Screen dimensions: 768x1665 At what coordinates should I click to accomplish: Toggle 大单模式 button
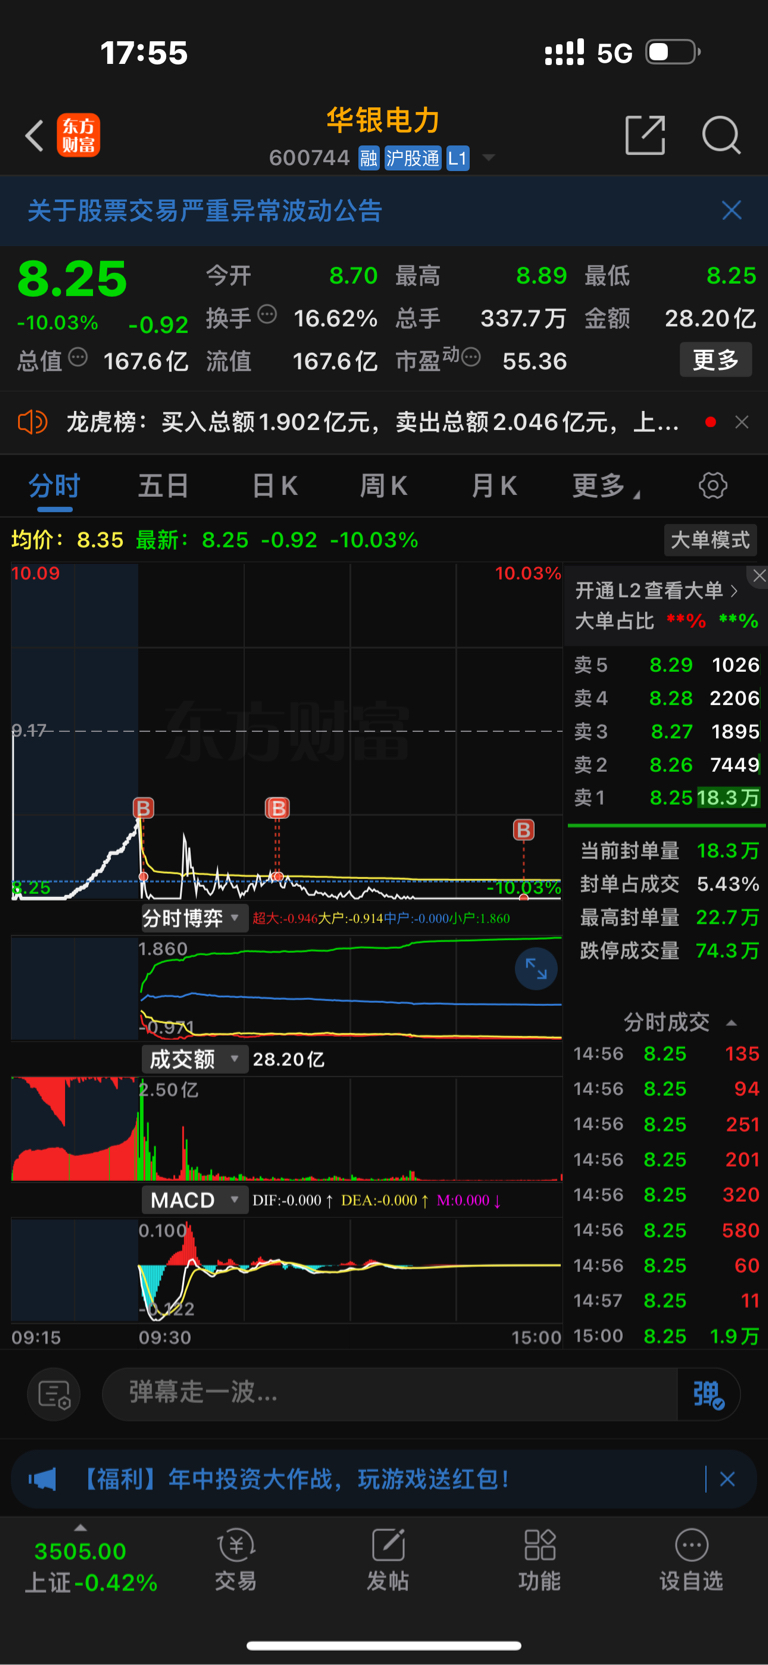click(x=710, y=540)
